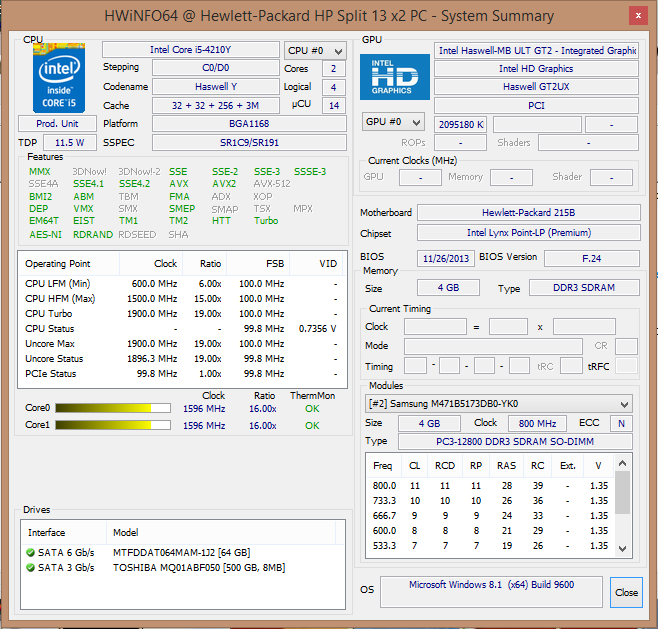Screen dimensions: 658x629
Task: Close the System Summary with Close button
Action: coord(626,592)
